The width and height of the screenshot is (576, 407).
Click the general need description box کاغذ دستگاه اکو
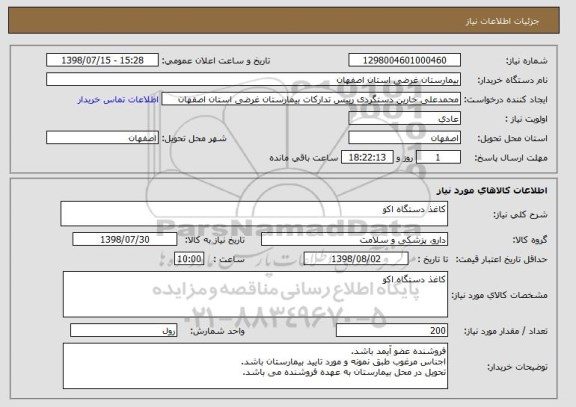[x=254, y=213]
